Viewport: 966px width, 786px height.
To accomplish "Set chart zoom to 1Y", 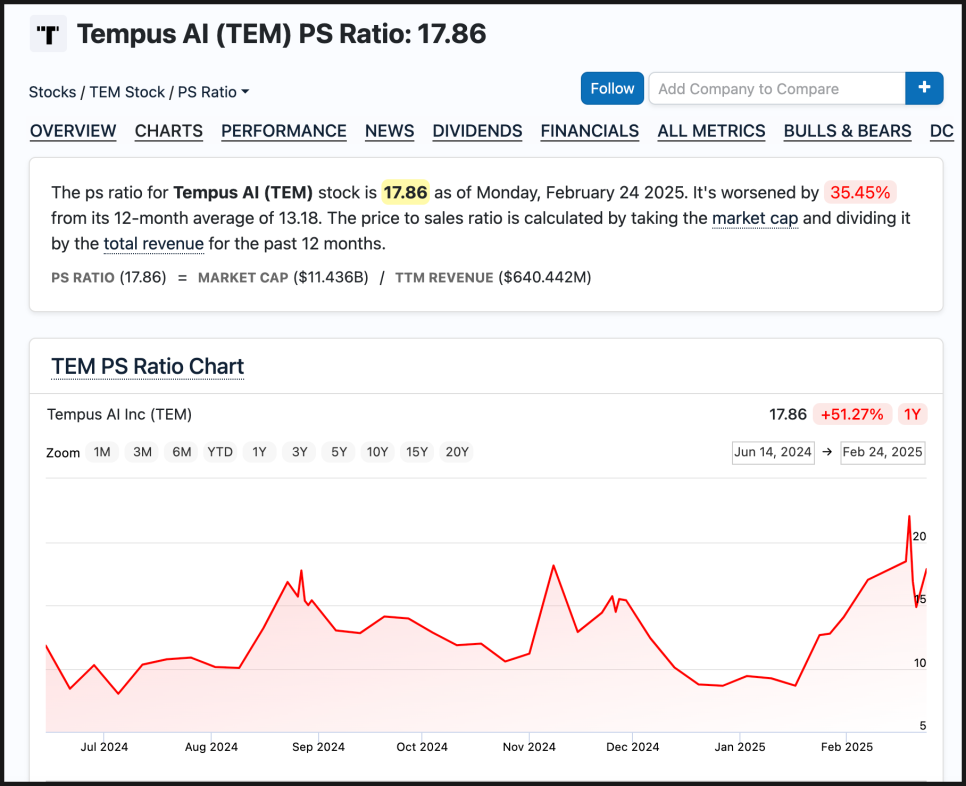I will point(259,452).
